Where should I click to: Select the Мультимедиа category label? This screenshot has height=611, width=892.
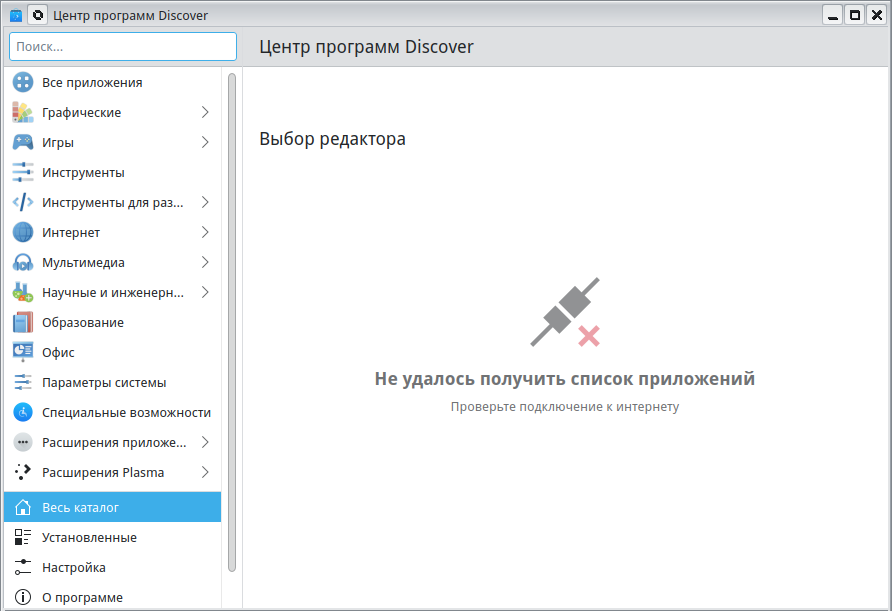pyautogui.click(x=83, y=263)
